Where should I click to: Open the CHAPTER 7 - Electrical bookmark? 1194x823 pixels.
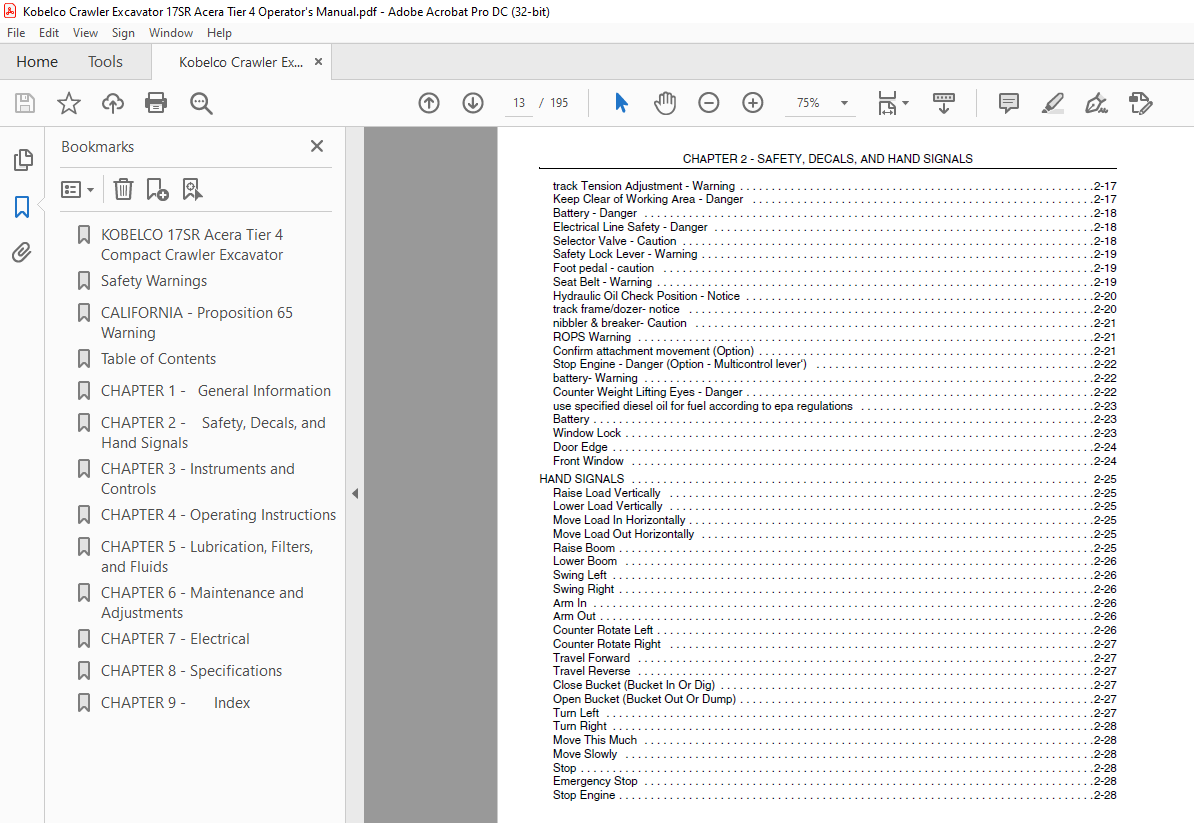coord(175,639)
